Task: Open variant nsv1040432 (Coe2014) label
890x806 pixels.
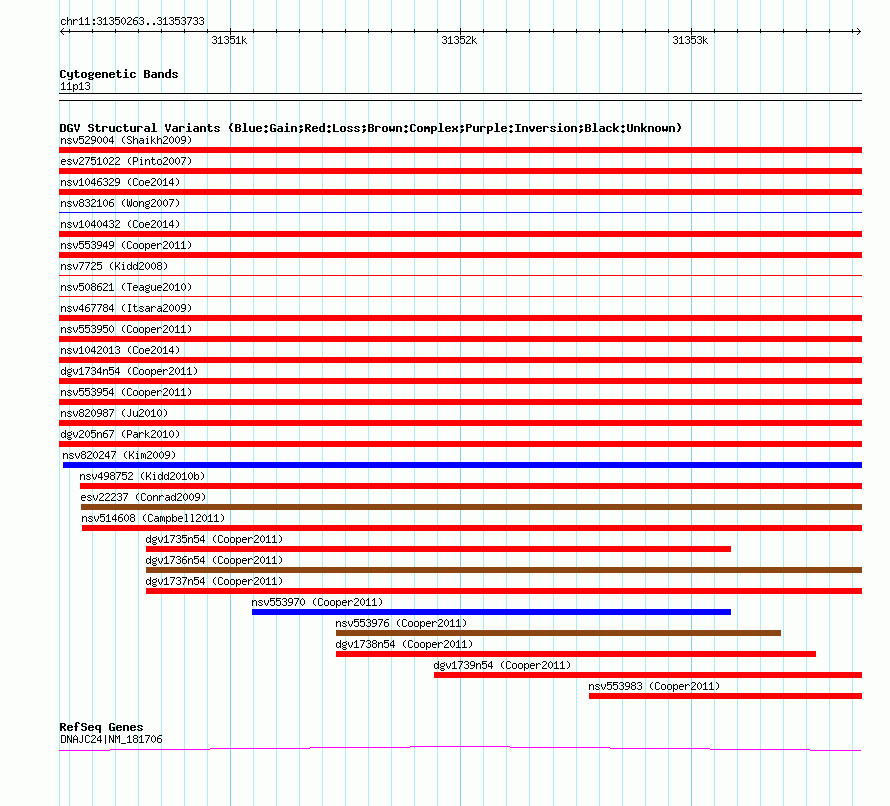Action: point(120,224)
